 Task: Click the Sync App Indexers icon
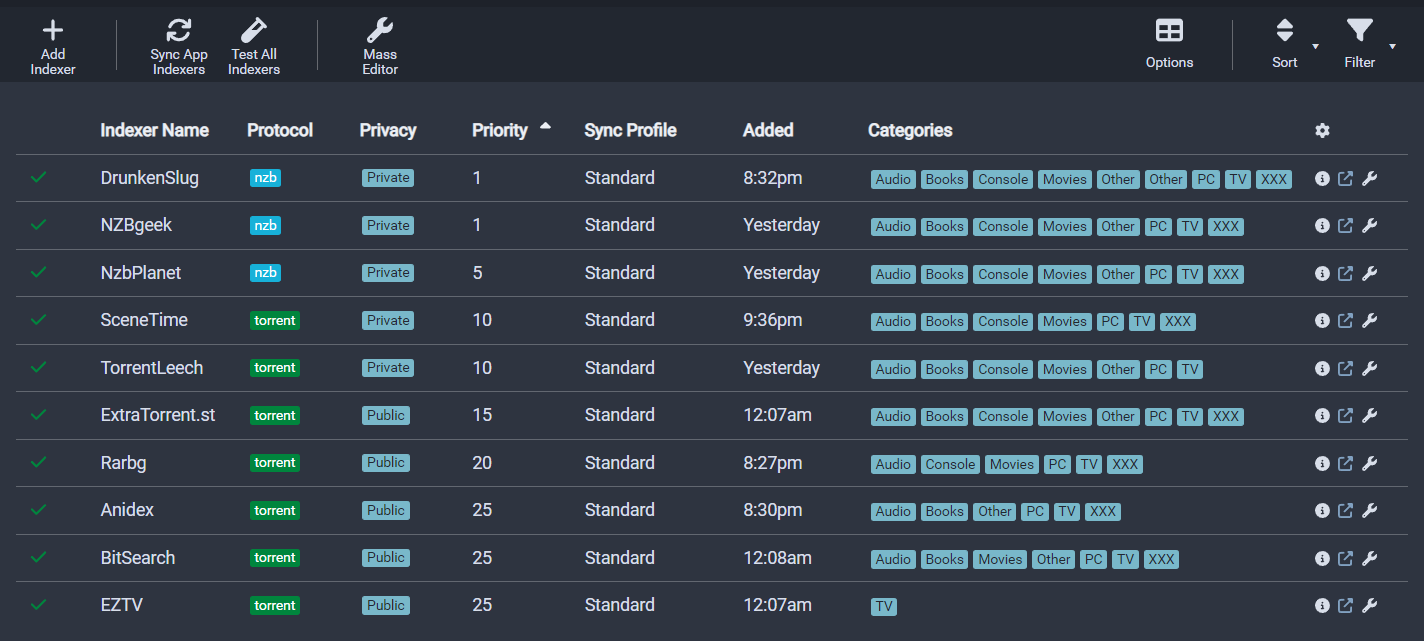click(x=178, y=31)
